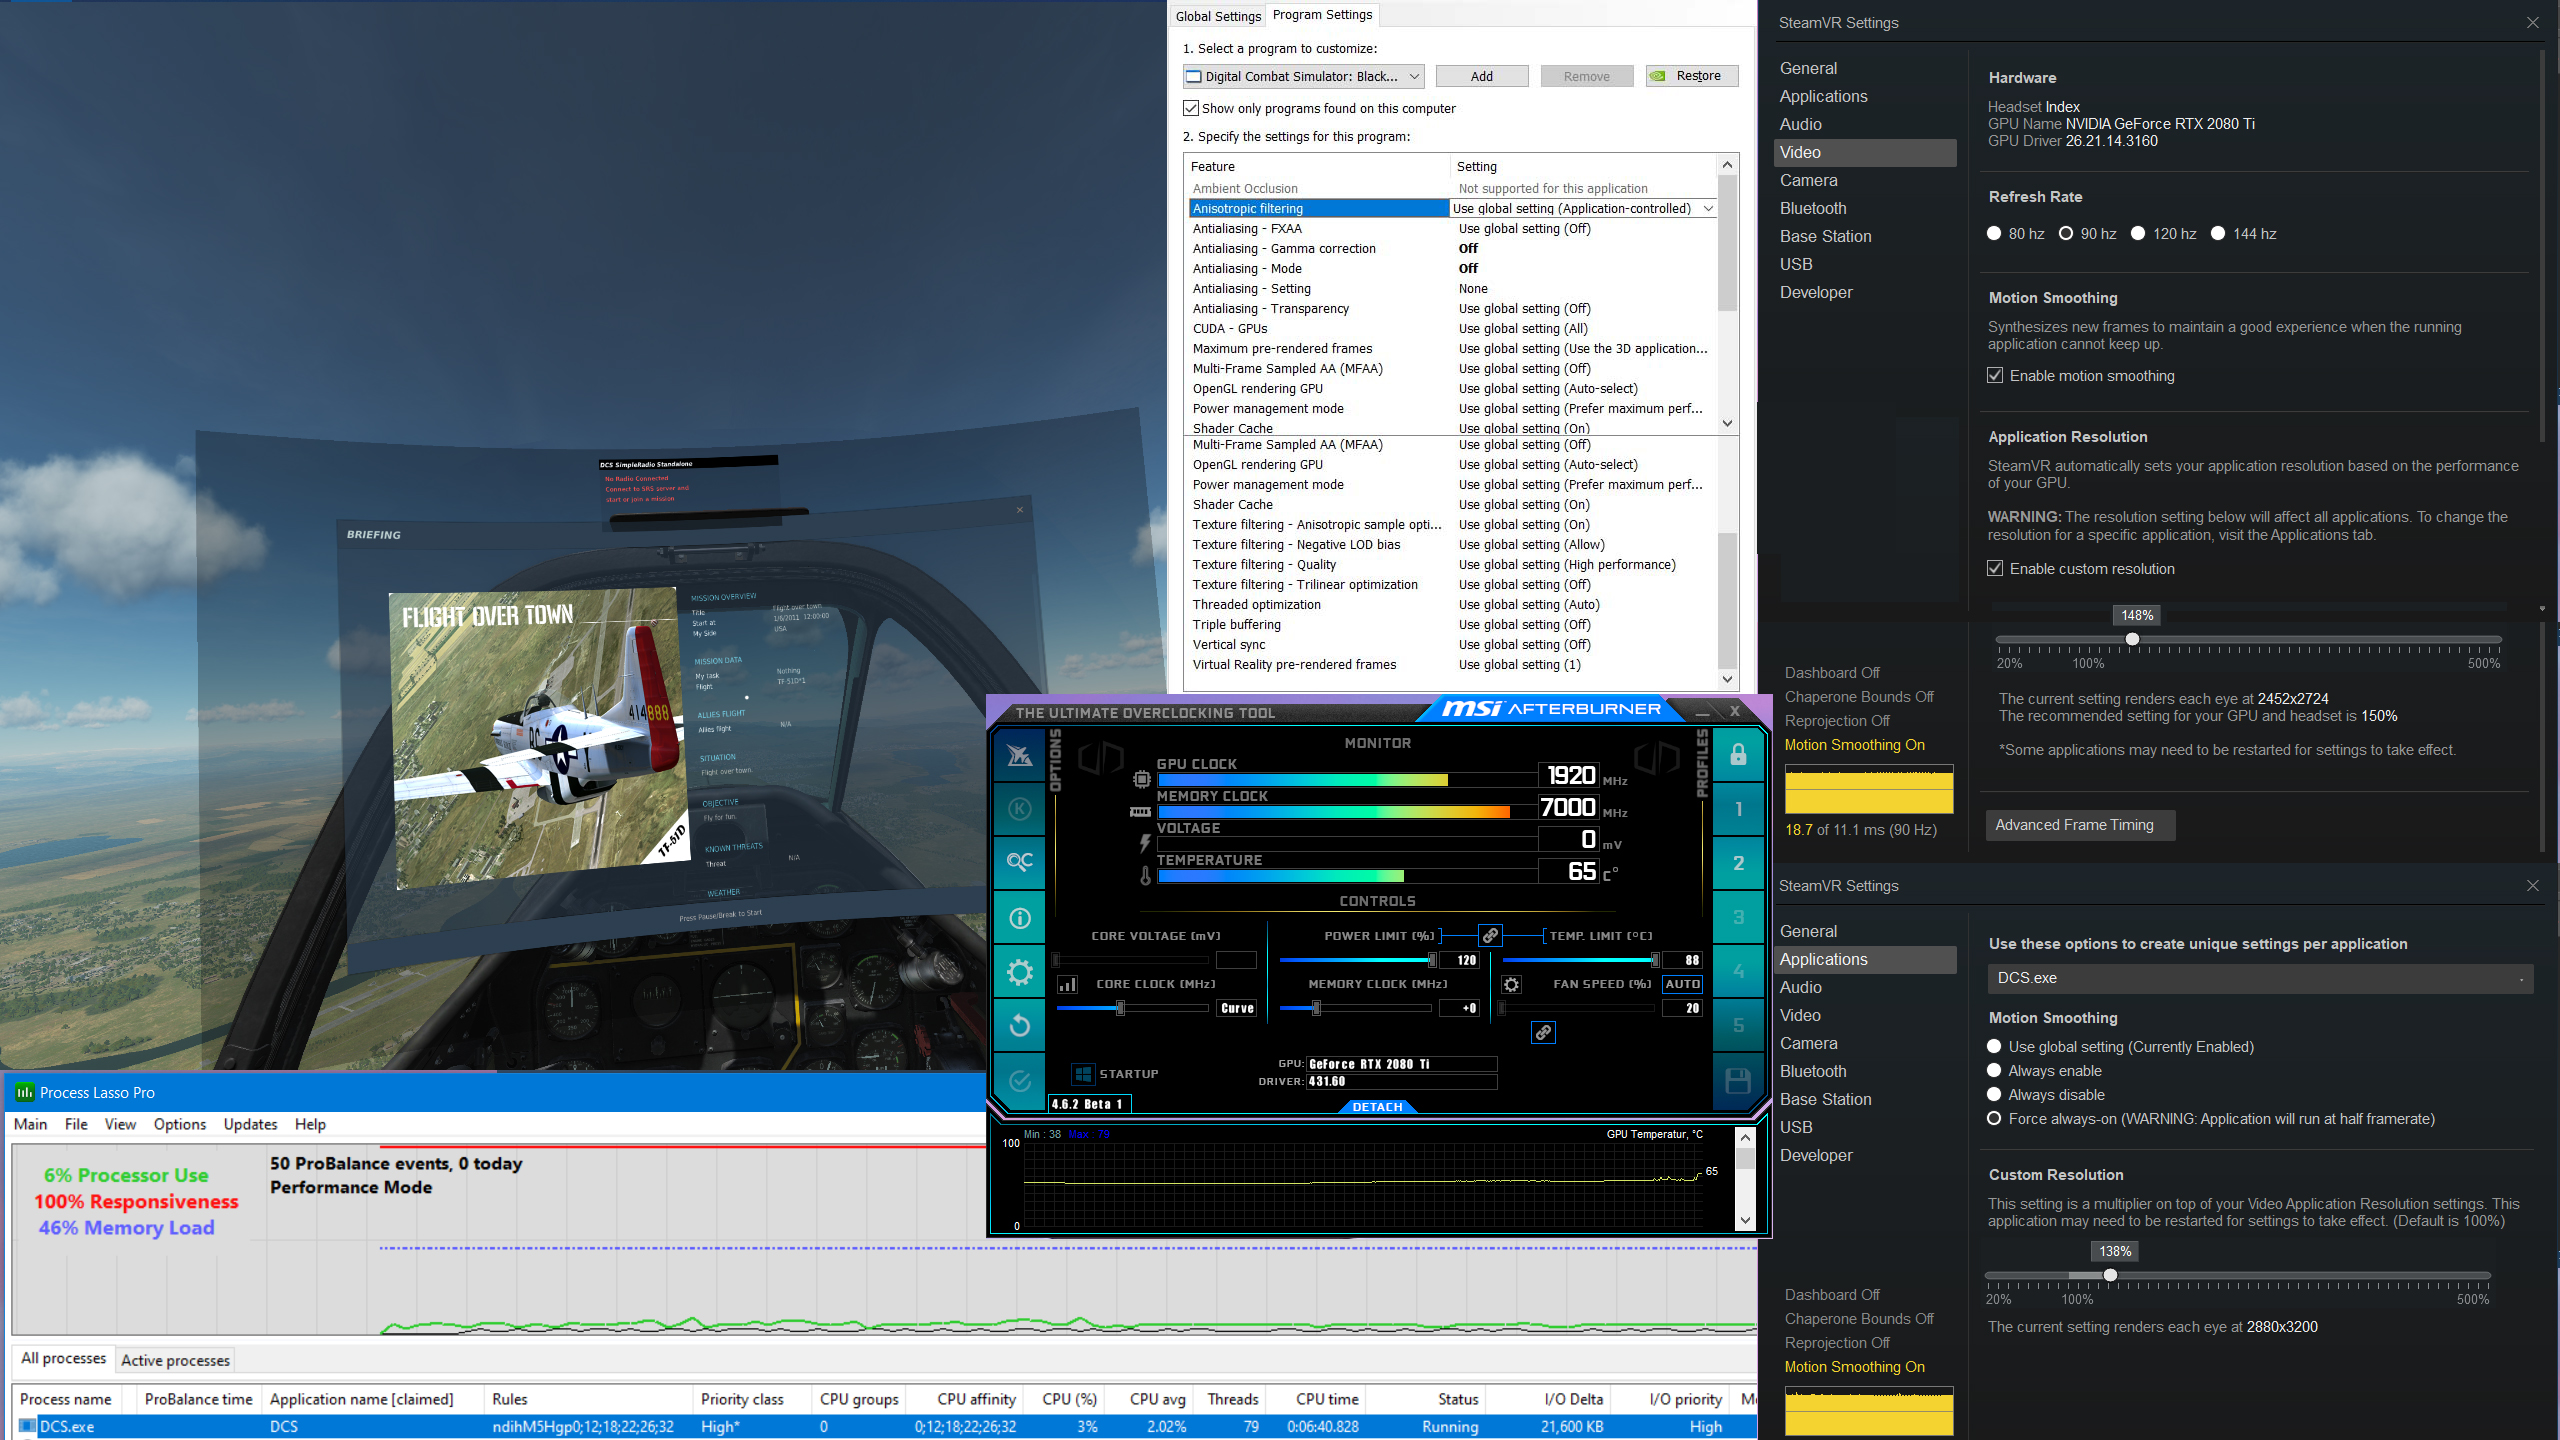
Task: Toggle Enable motion smoothing checkbox
Action: pos(1995,376)
